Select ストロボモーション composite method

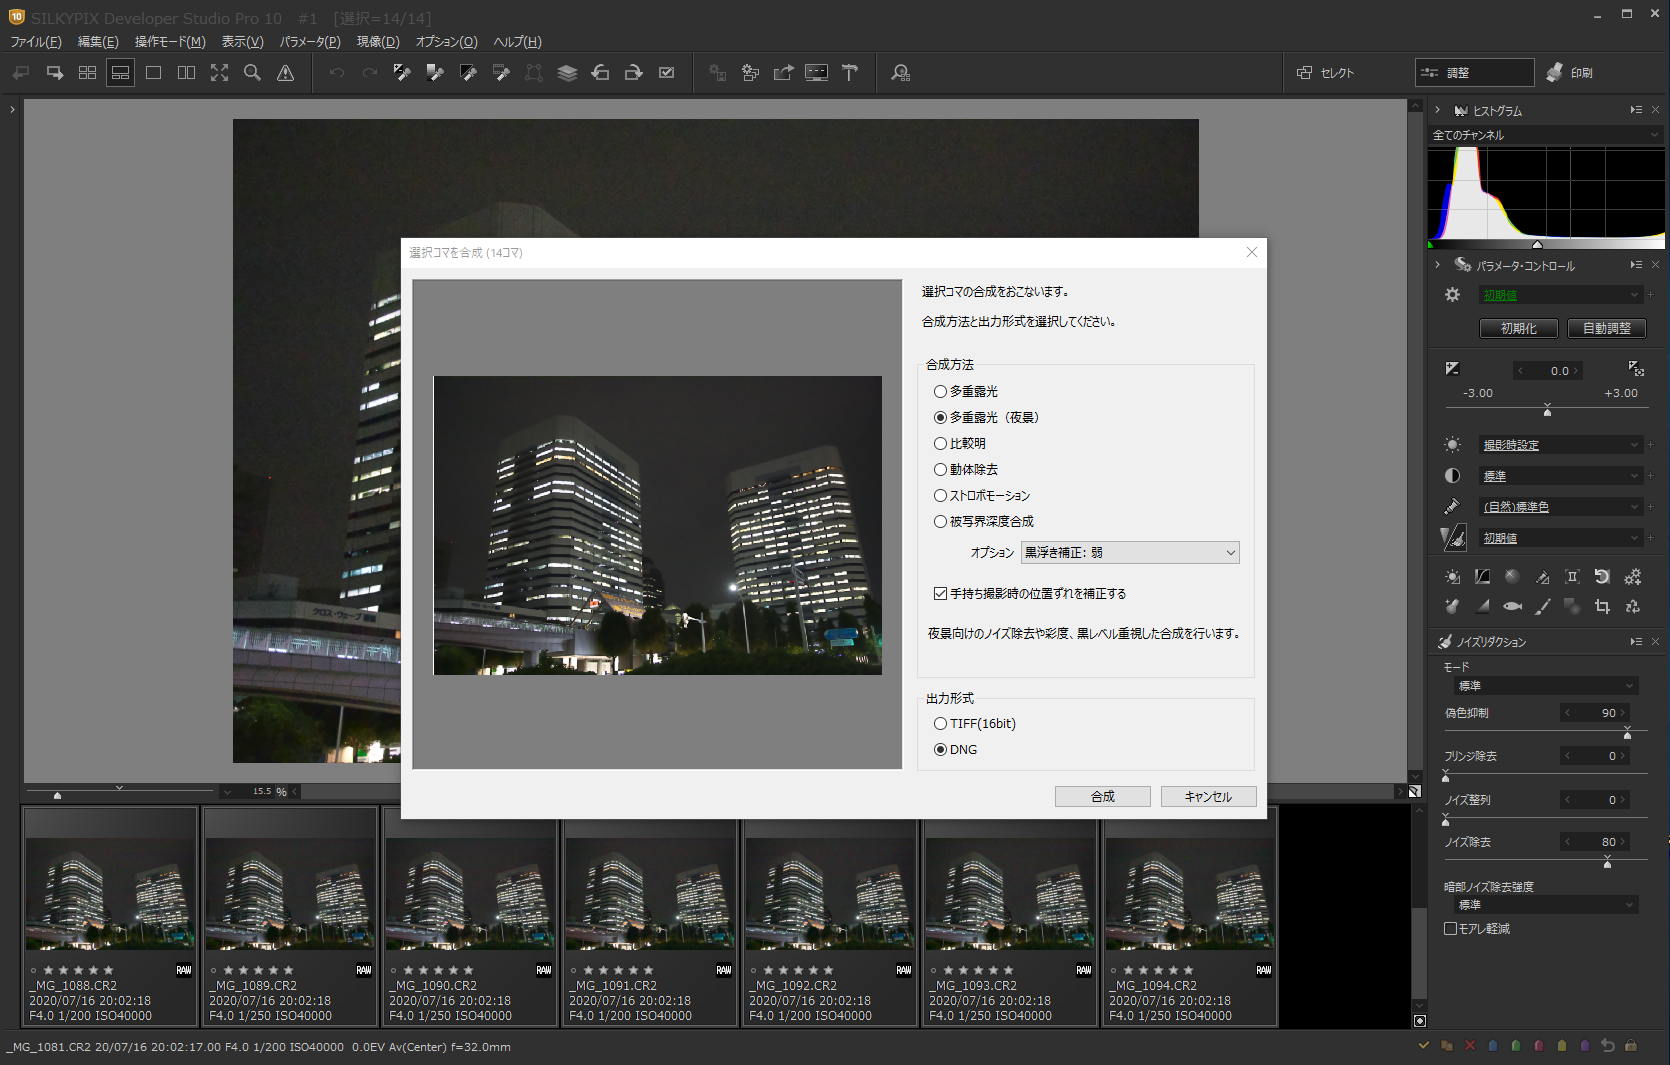point(982,496)
